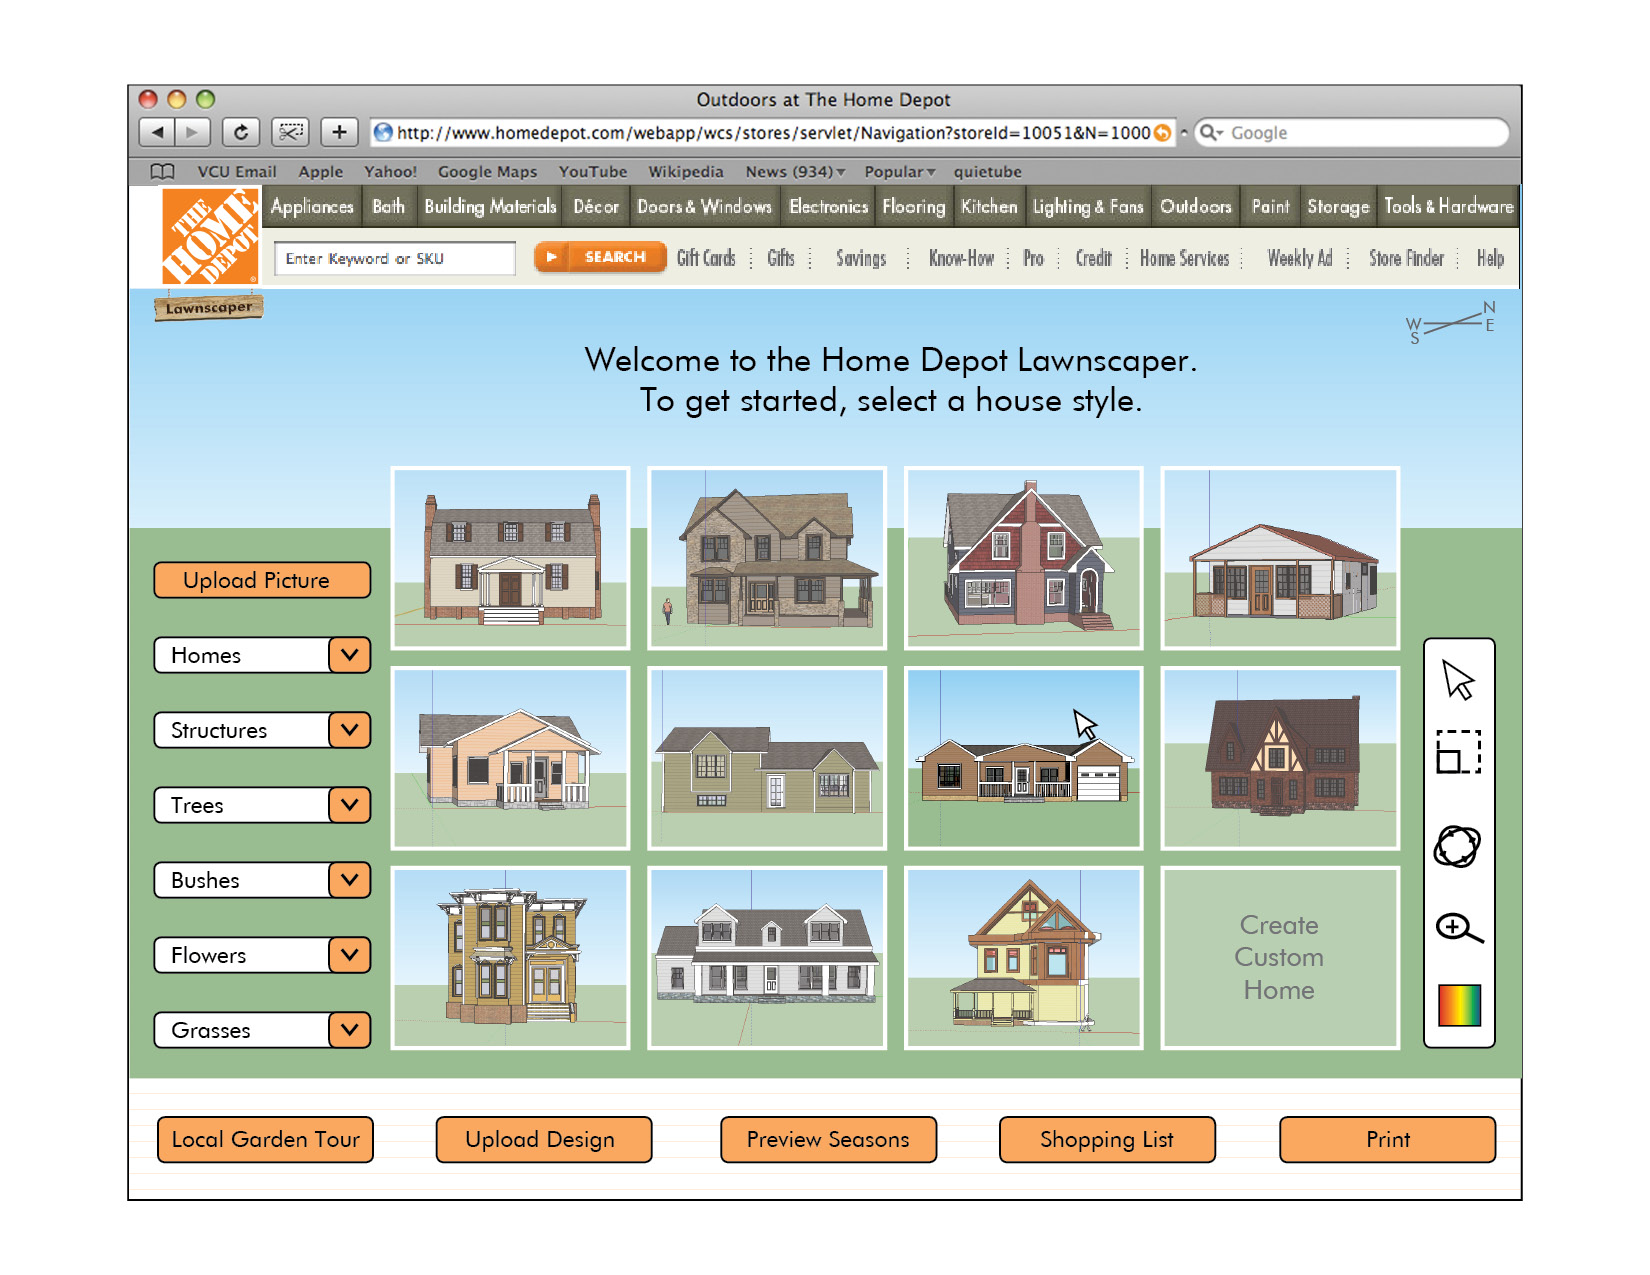Click the Upload Picture button

pyautogui.click(x=262, y=580)
